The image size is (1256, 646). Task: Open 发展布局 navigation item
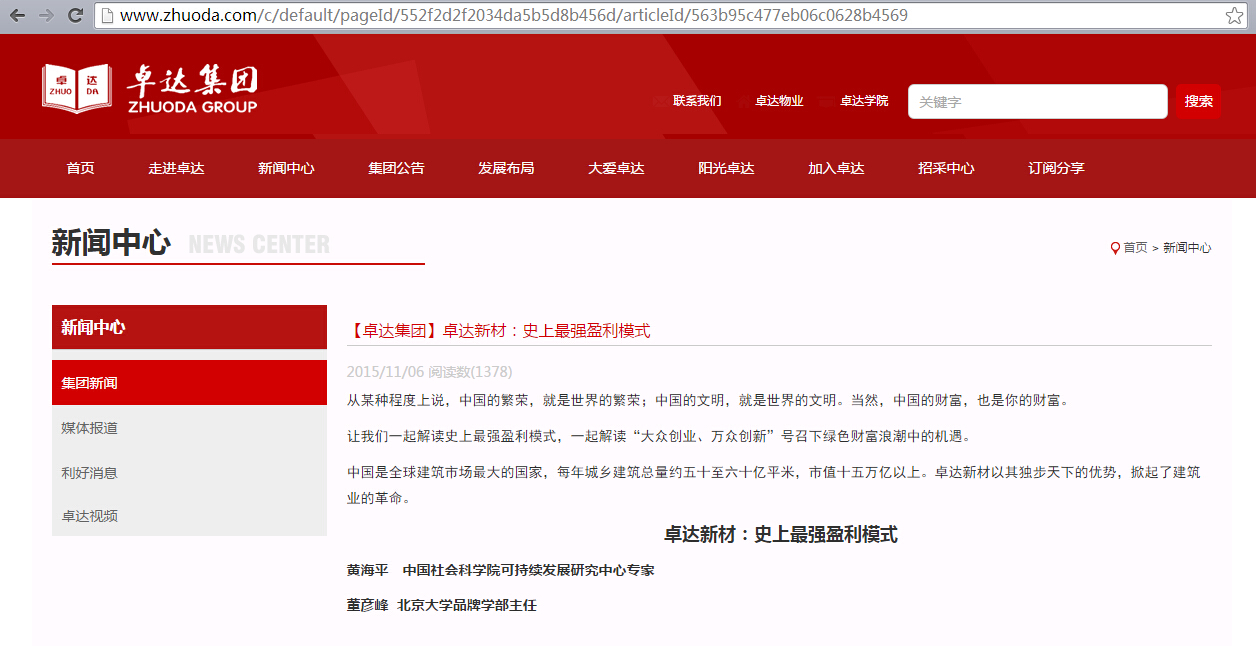pyautogui.click(x=506, y=168)
